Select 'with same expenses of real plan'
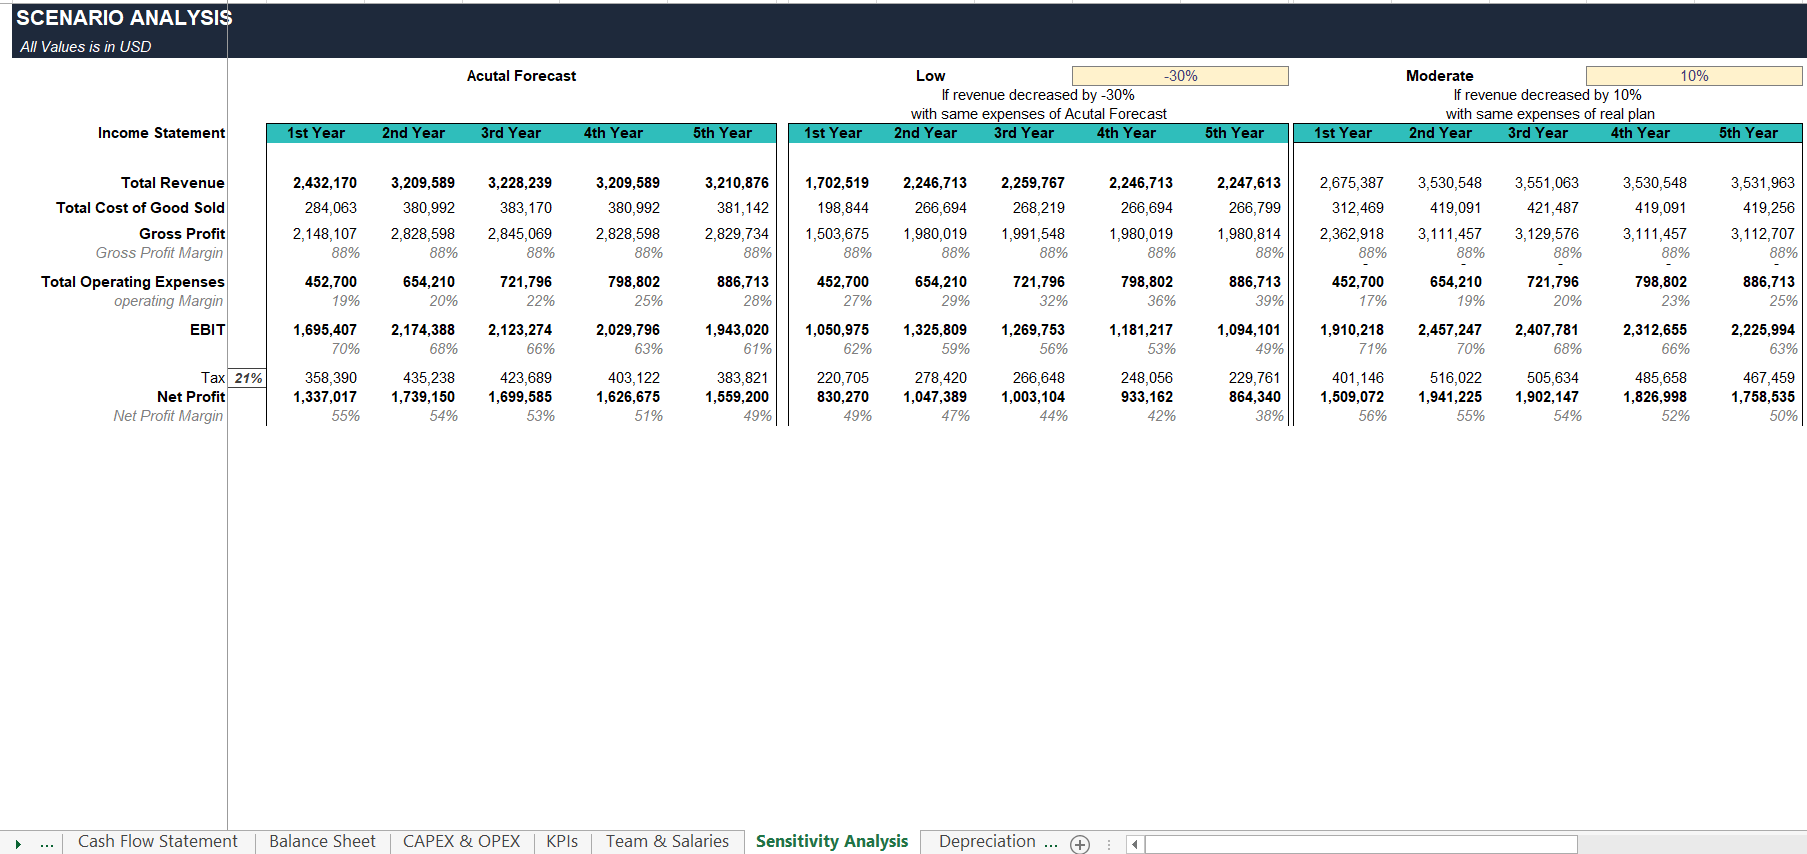The height and width of the screenshot is (854, 1807). (x=1549, y=114)
